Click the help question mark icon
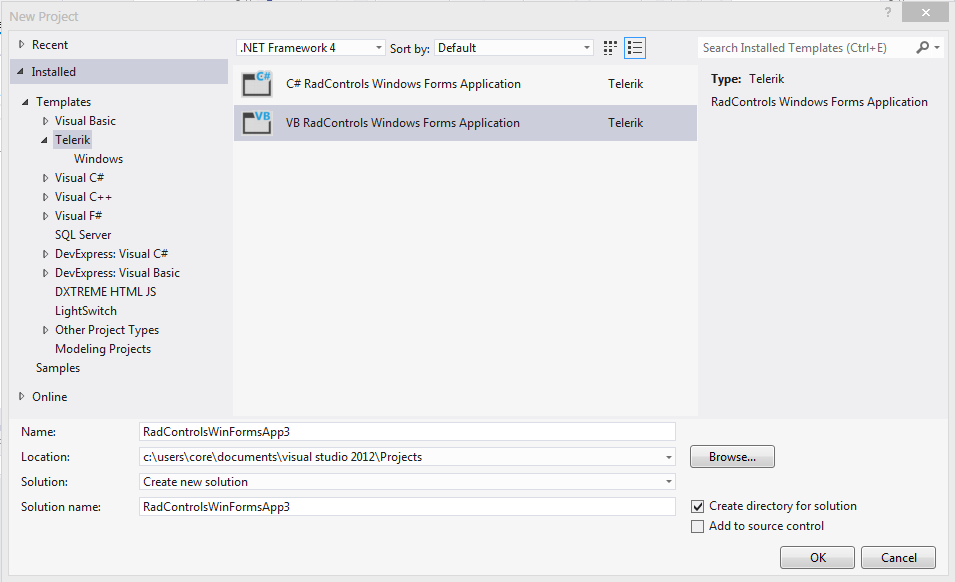 tap(887, 12)
